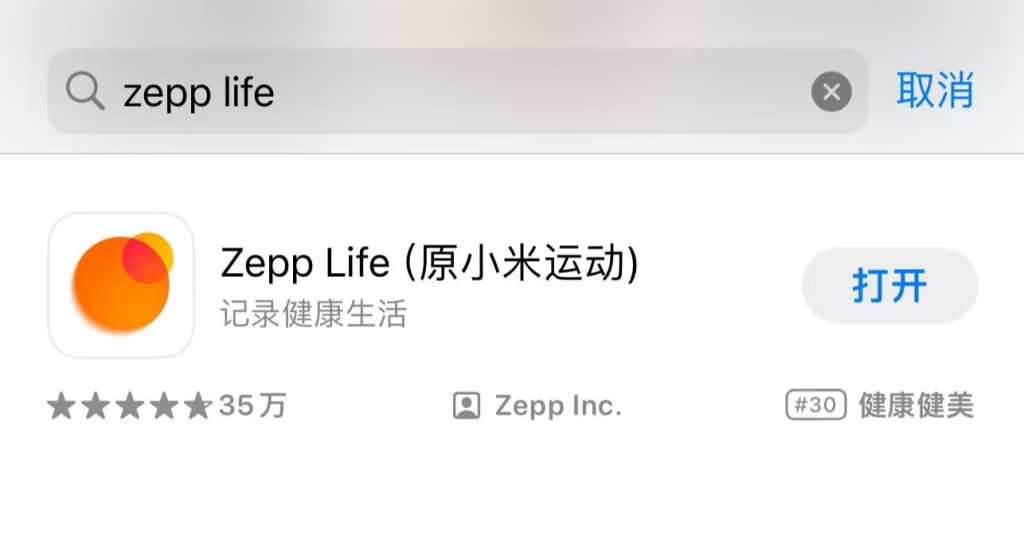
Task: Tap the fifth rating star
Action: [197, 406]
